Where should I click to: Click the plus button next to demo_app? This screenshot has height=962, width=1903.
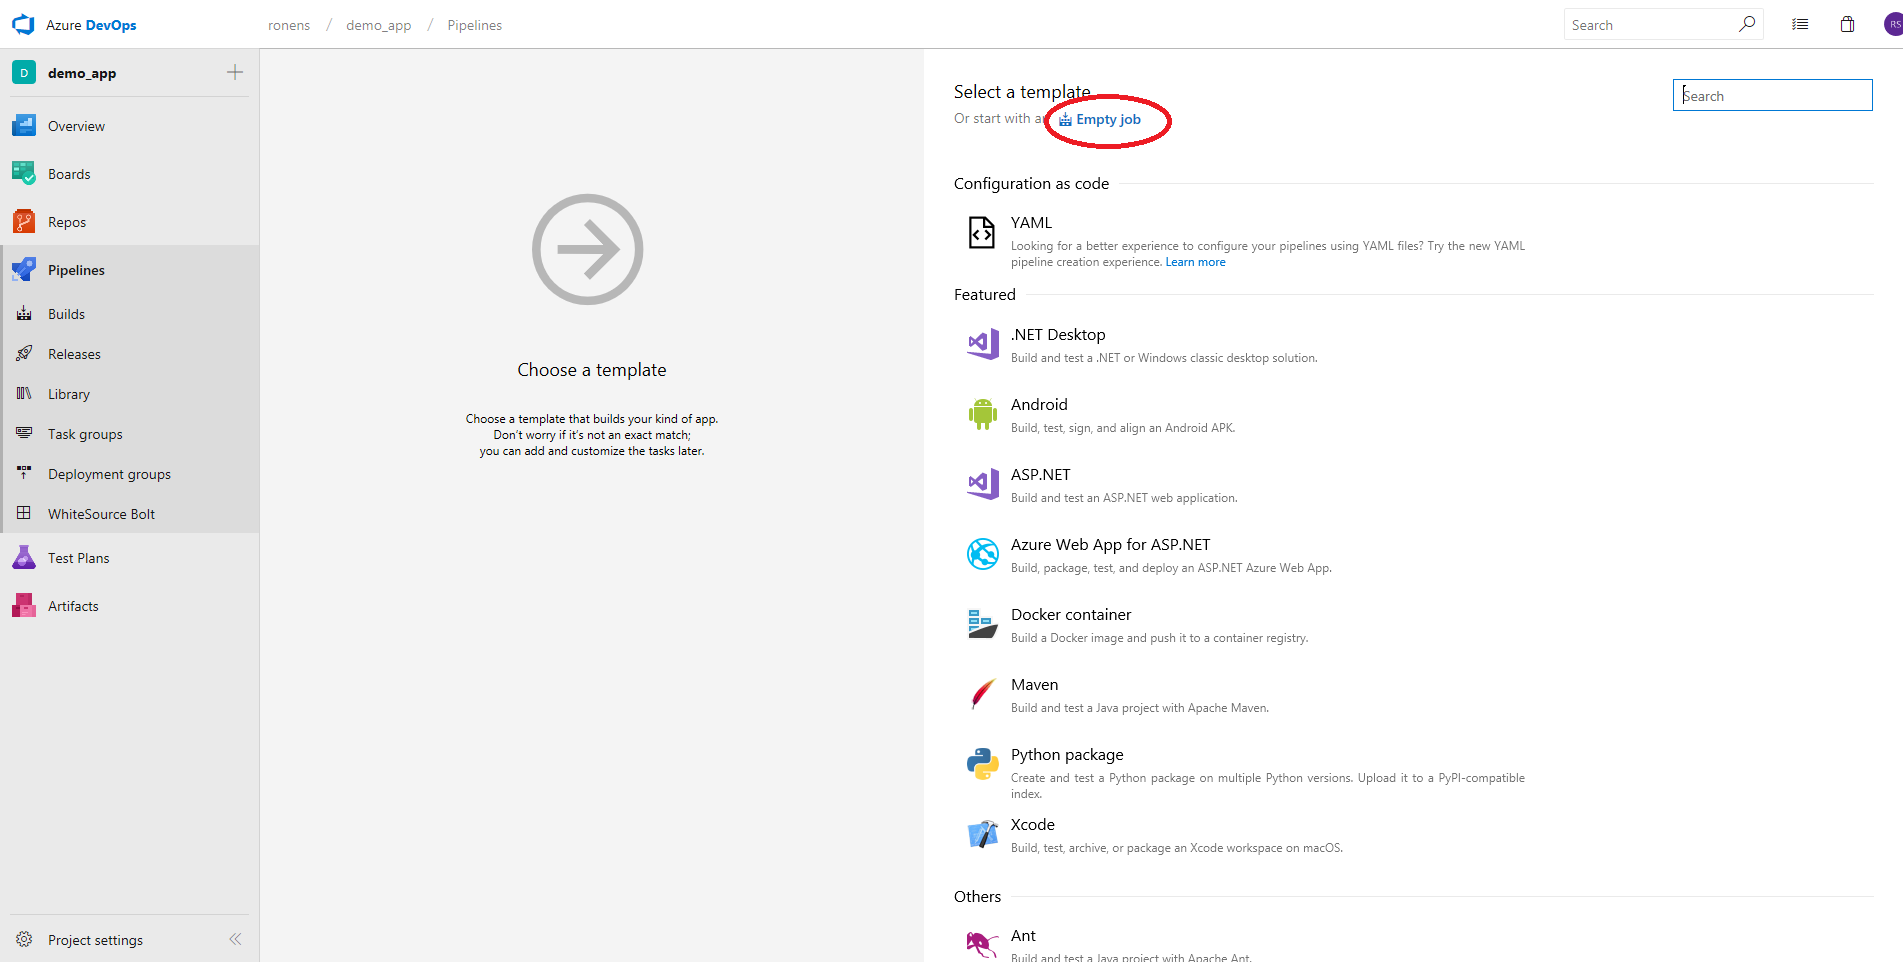click(x=235, y=72)
